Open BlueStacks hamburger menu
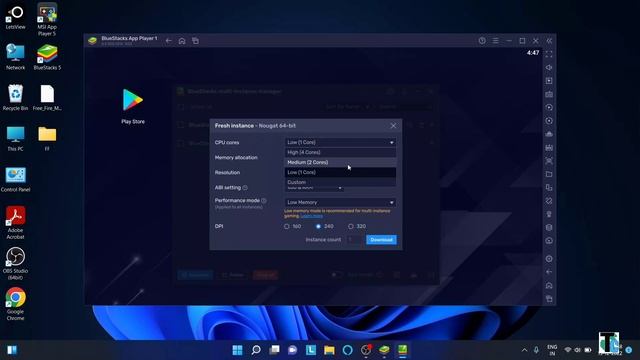The image size is (640, 360). pos(495,41)
